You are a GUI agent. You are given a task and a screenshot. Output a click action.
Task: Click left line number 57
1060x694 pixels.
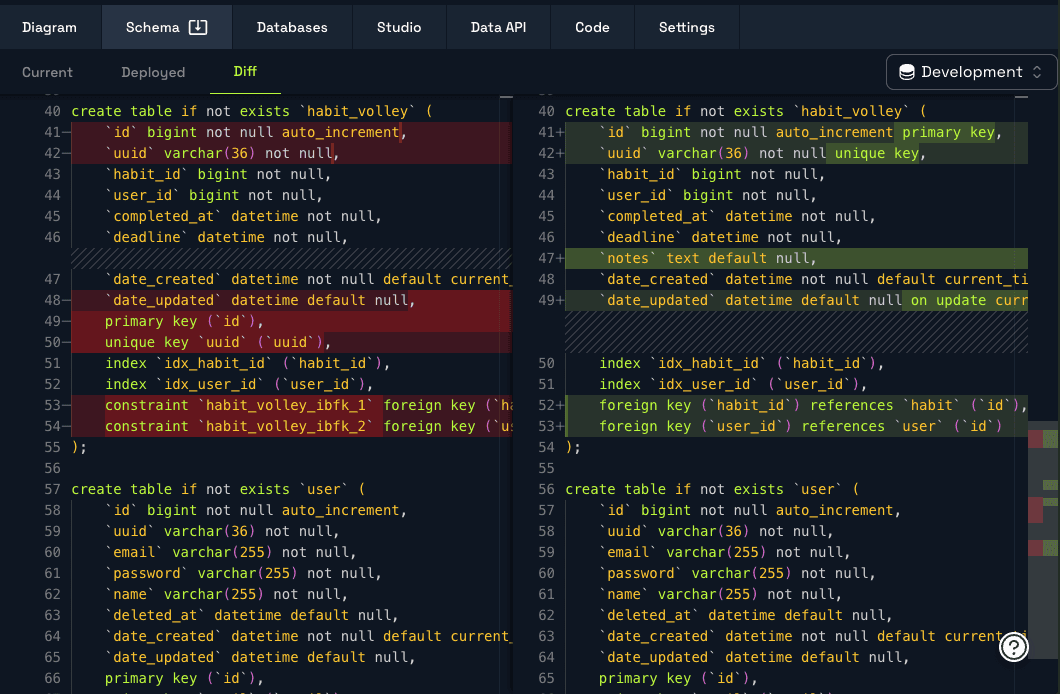(52, 489)
